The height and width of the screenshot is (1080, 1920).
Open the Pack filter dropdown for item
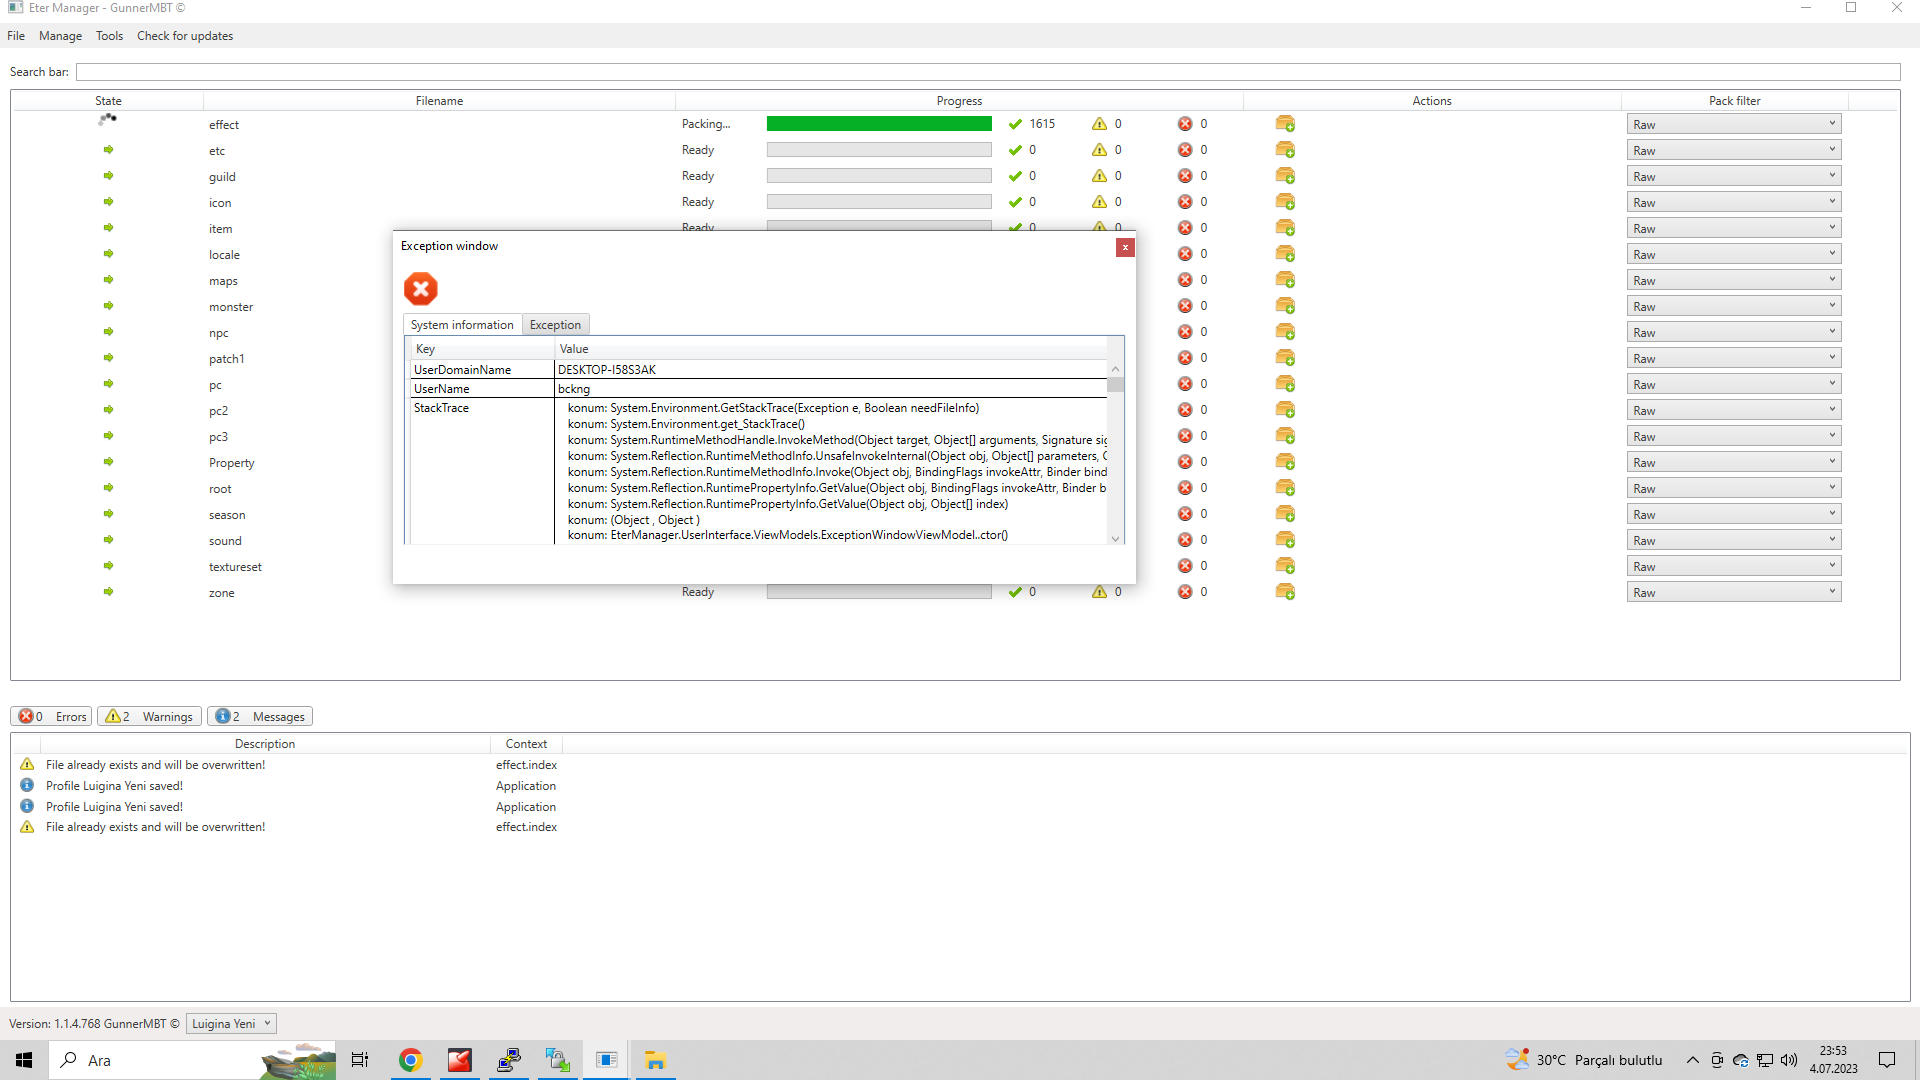(x=1734, y=228)
